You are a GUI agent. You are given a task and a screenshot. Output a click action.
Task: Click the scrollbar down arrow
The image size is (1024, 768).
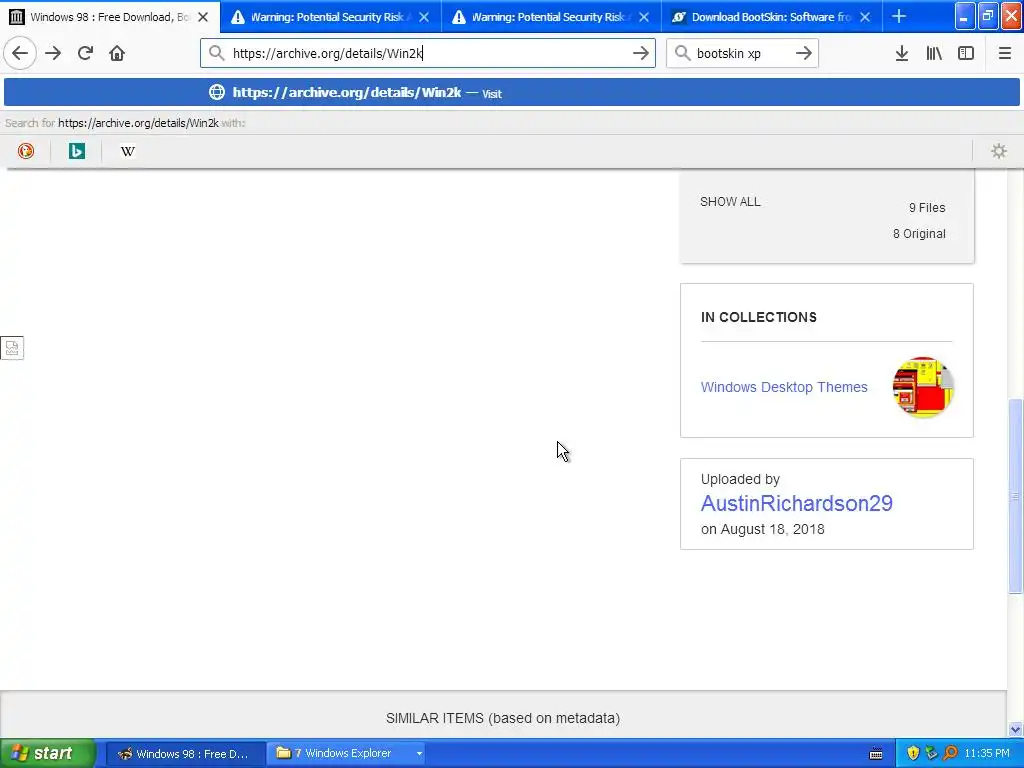click(1015, 729)
